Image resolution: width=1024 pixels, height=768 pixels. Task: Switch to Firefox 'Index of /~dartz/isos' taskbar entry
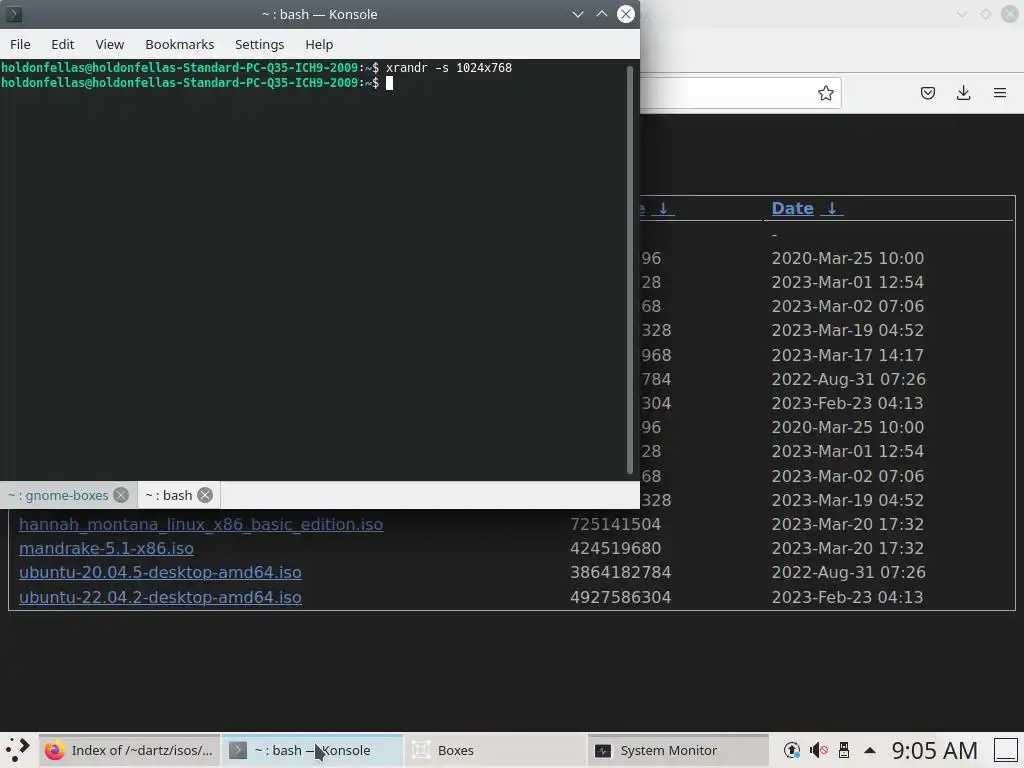click(x=129, y=750)
